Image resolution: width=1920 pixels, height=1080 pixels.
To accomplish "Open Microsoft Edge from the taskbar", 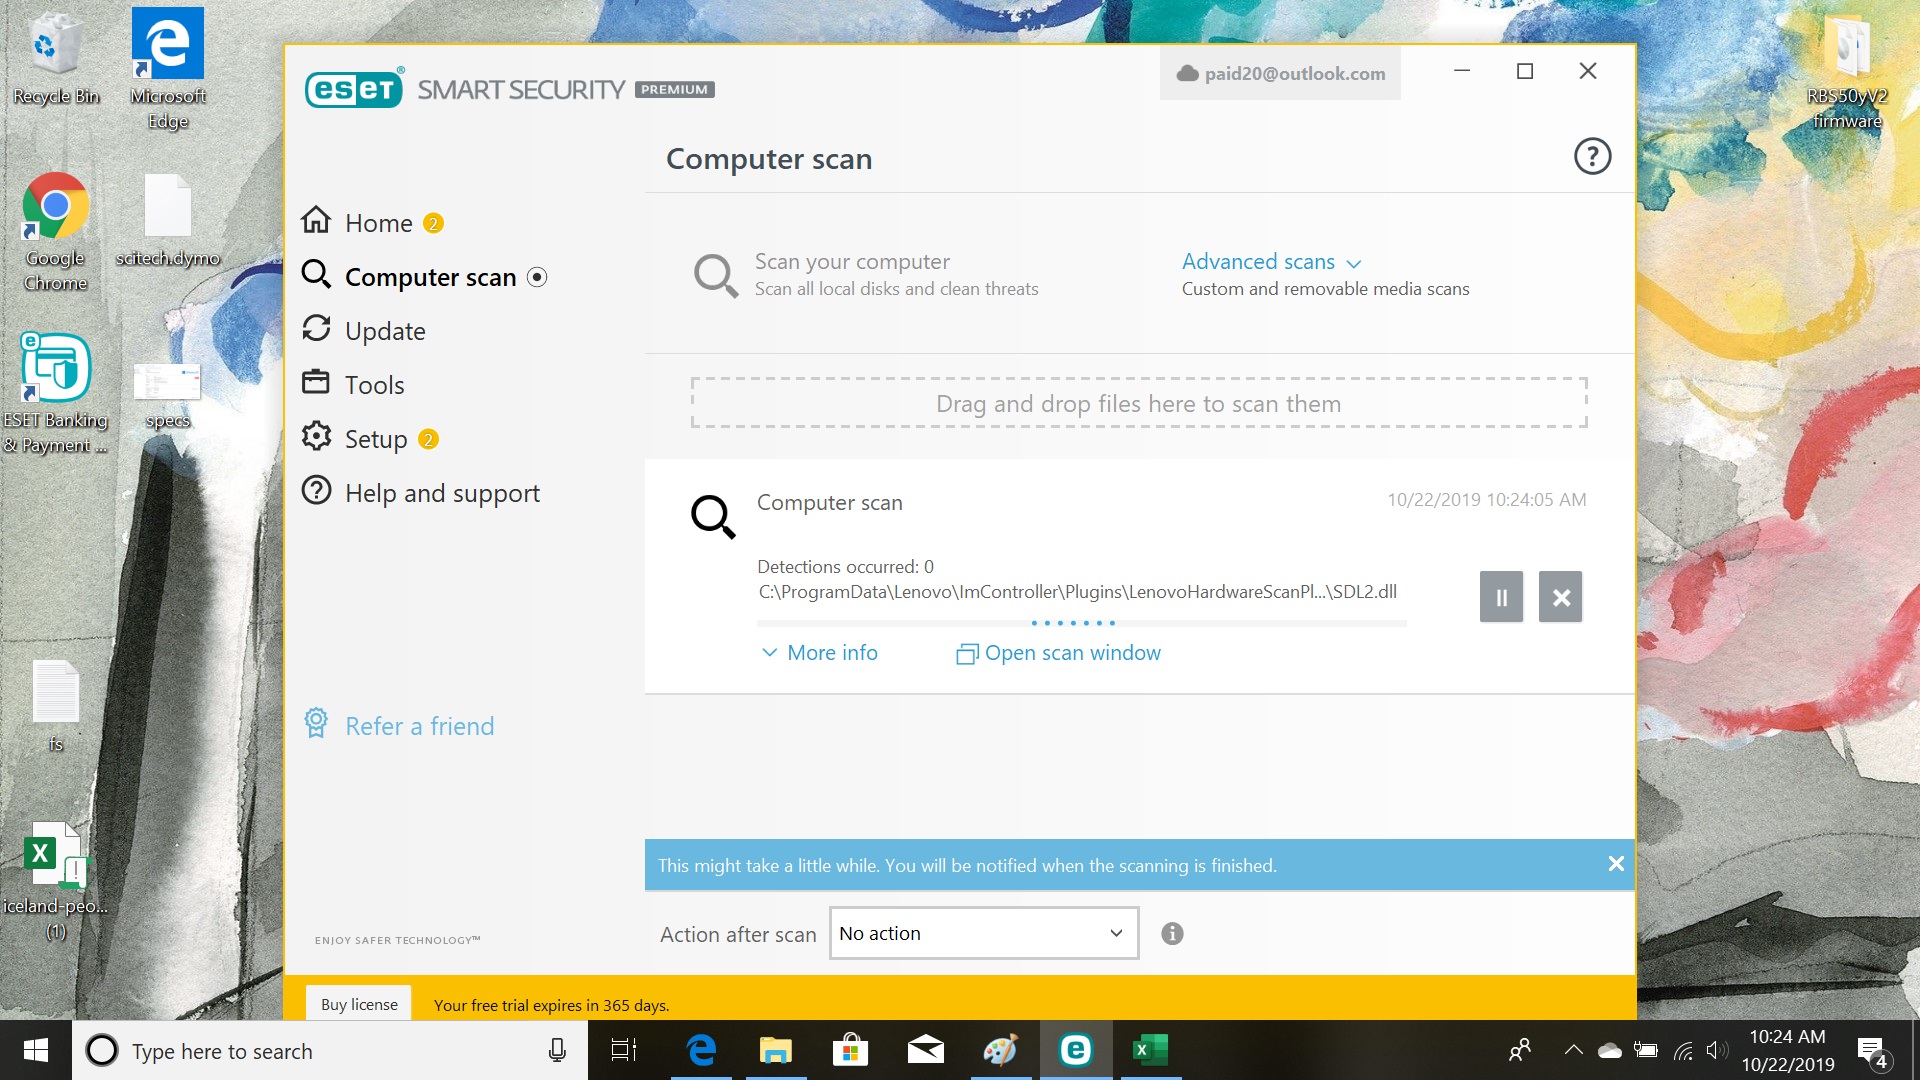I will coord(702,1050).
